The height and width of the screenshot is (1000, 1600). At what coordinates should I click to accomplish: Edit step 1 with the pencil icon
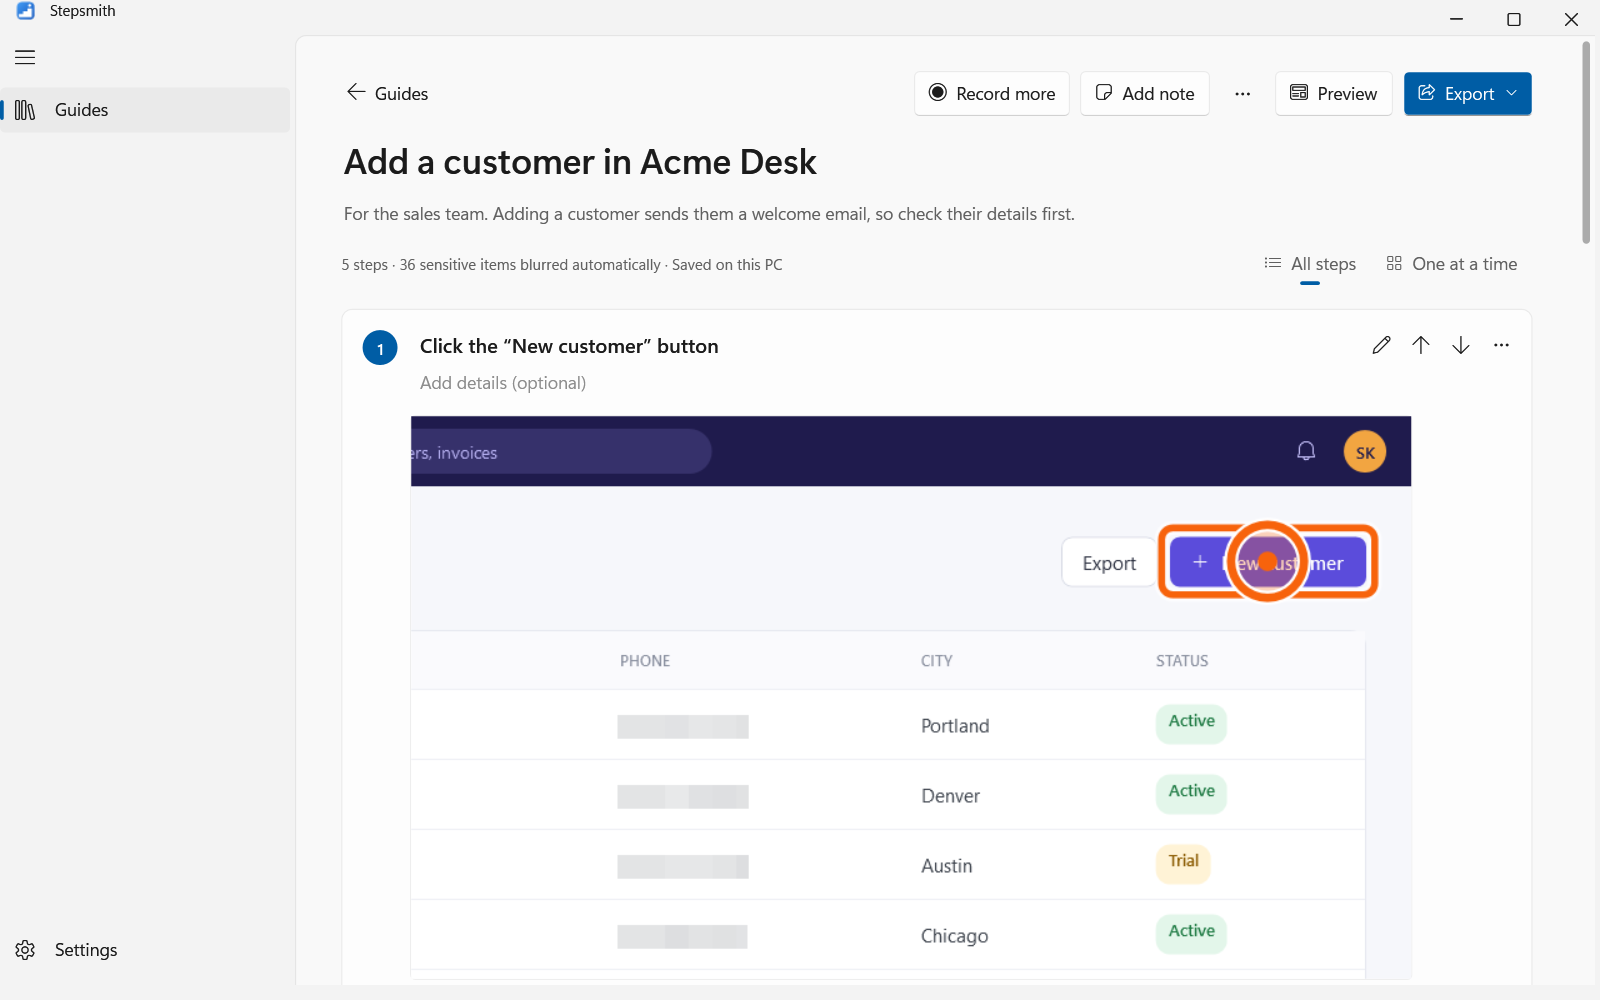coord(1381,345)
